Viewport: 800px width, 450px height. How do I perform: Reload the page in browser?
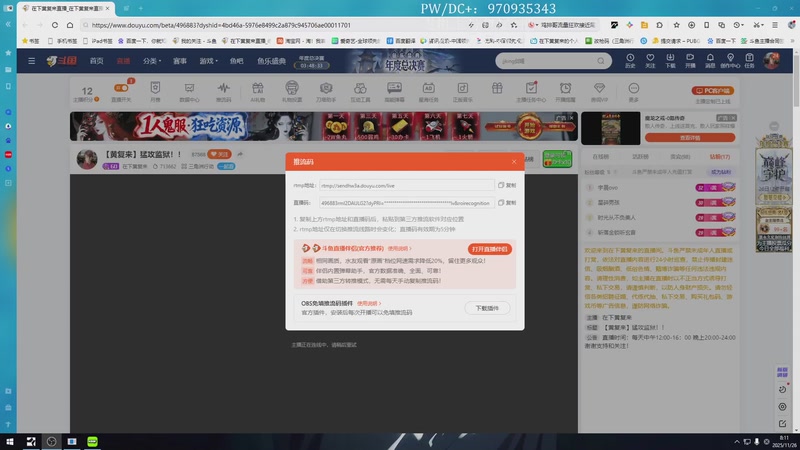point(55,25)
